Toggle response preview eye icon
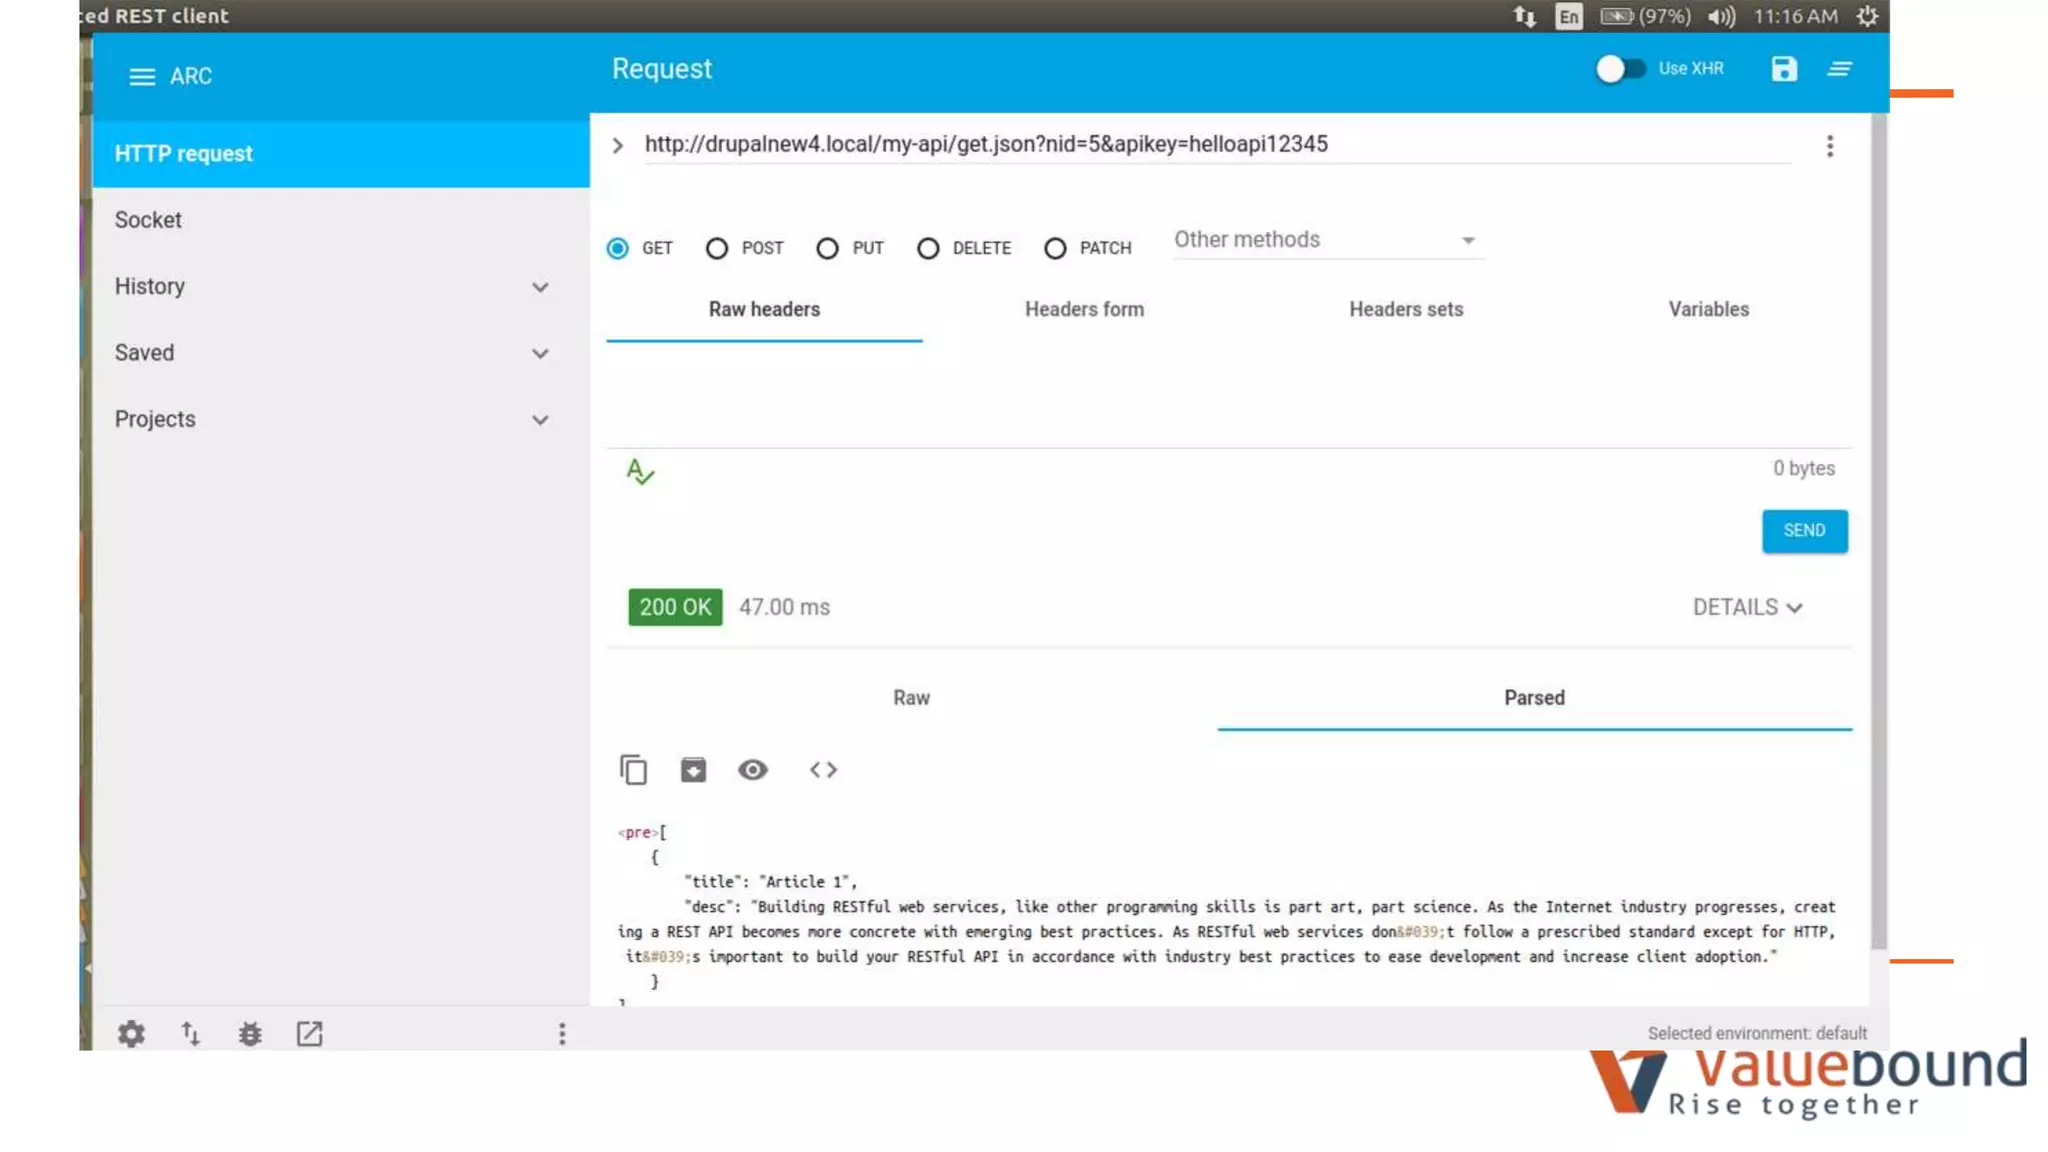Image resolution: width=2048 pixels, height=1152 pixels. point(753,770)
